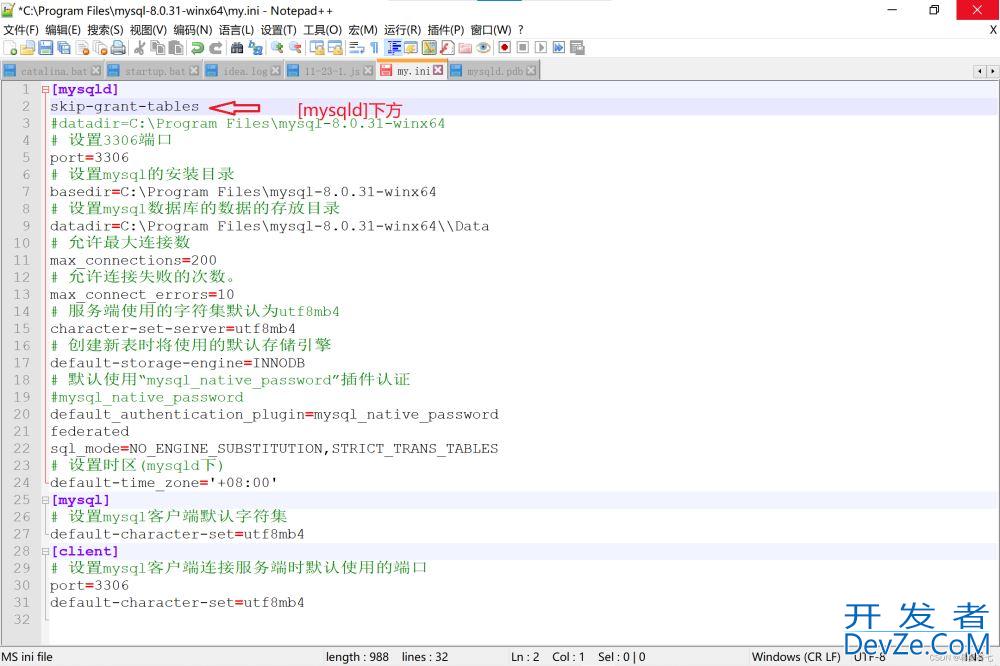1000x666 pixels.
Task: Open the 插件(P) menu
Action: (x=446, y=30)
